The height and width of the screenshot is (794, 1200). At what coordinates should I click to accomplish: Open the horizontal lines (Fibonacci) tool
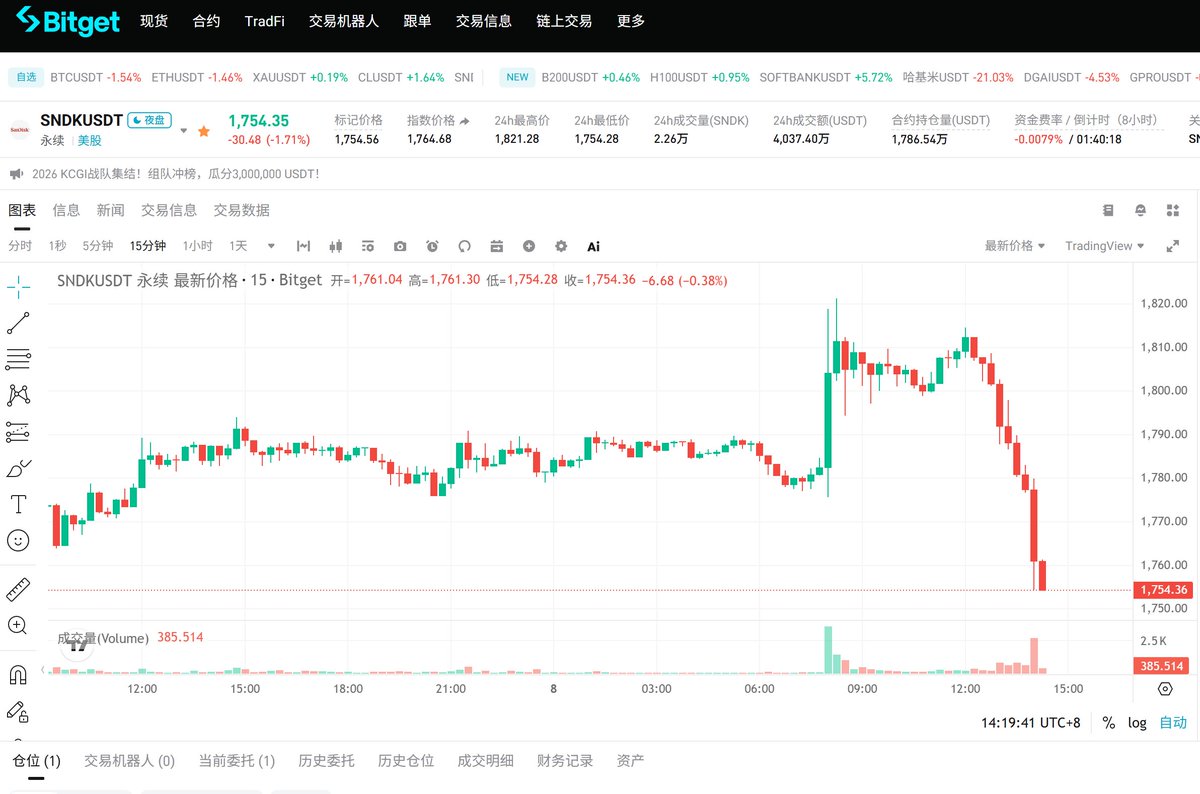pyautogui.click(x=18, y=359)
